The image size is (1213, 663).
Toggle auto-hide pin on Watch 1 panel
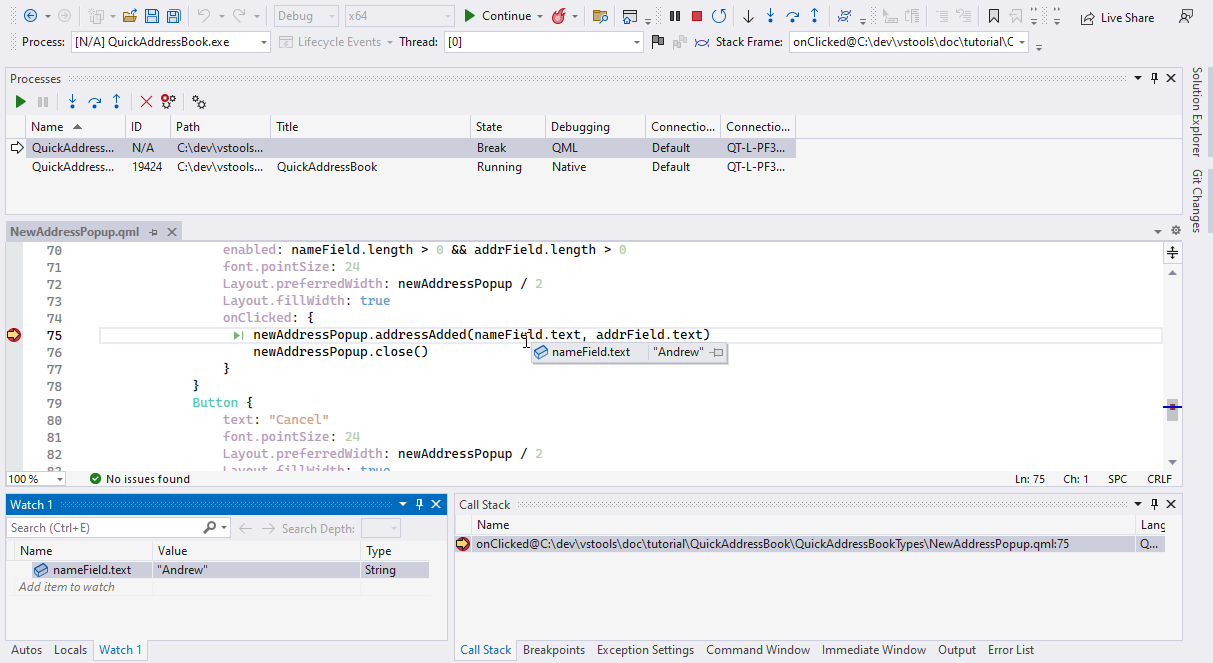point(419,505)
